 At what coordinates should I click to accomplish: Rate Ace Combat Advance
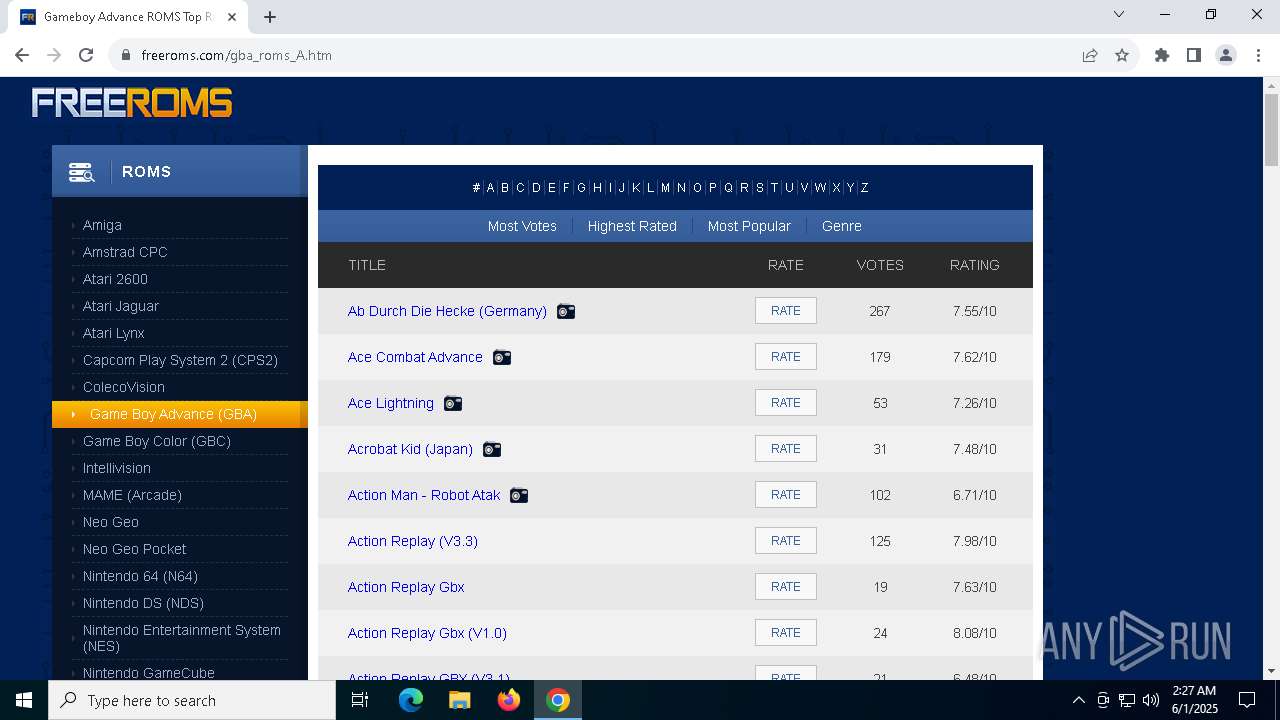pos(786,357)
